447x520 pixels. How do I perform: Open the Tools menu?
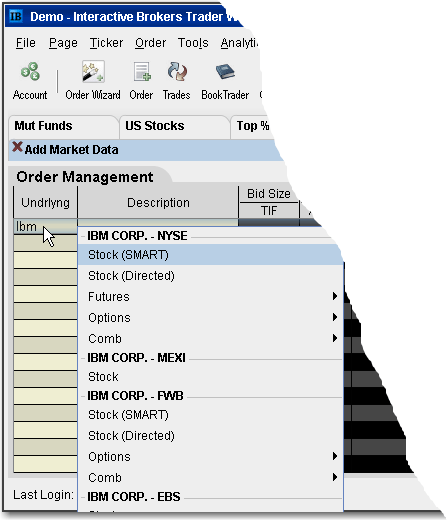(193, 43)
